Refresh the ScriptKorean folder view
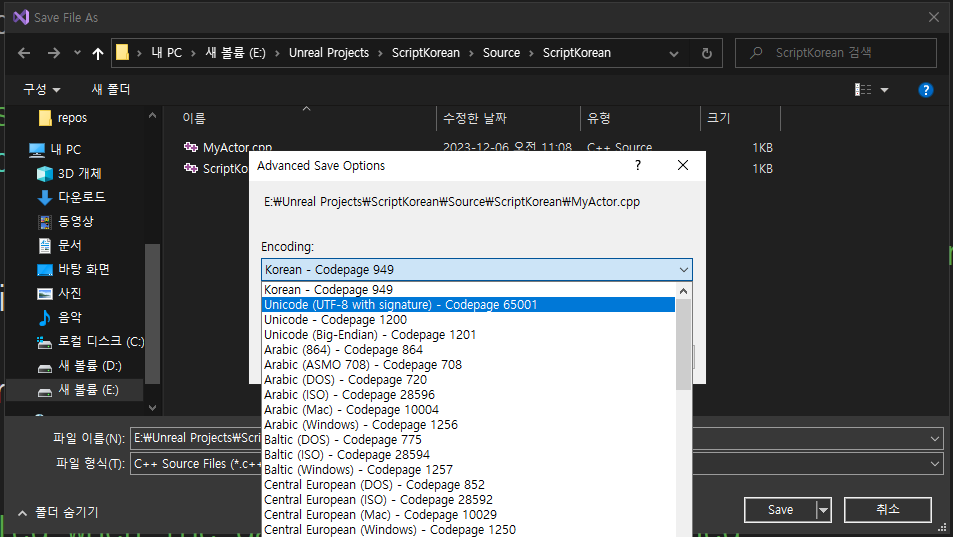Viewport: 953px width, 537px height. [x=706, y=53]
